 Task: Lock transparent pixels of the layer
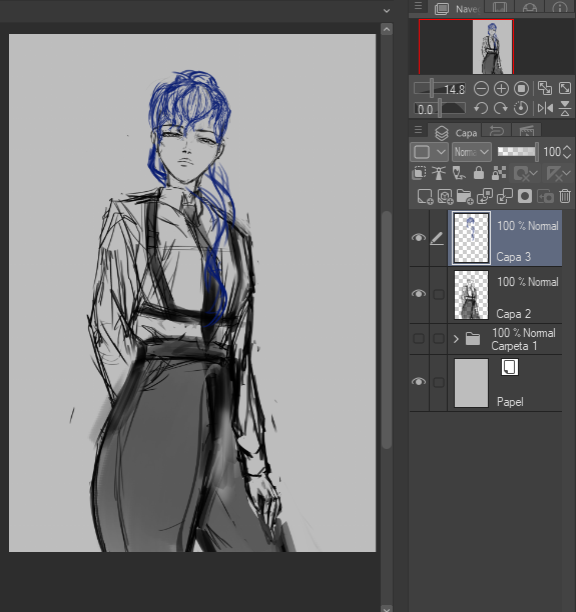(x=499, y=173)
